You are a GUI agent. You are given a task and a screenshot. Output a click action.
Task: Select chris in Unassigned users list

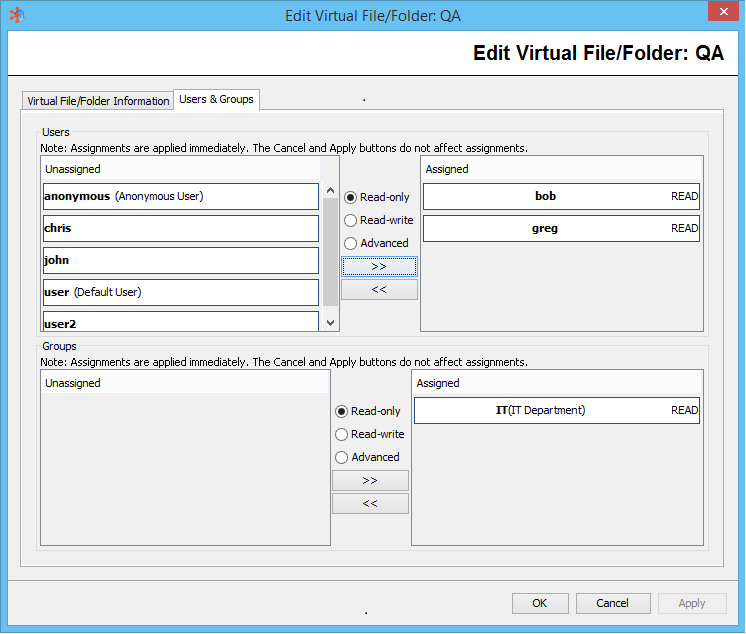pos(181,228)
